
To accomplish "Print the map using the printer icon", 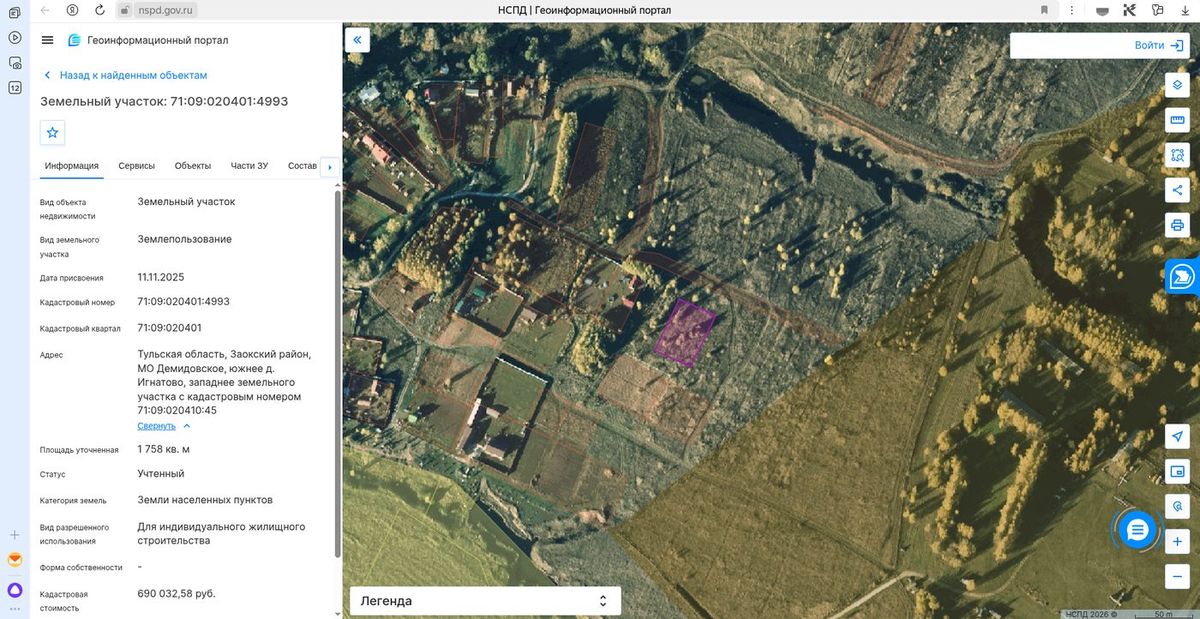I will tap(1177, 225).
